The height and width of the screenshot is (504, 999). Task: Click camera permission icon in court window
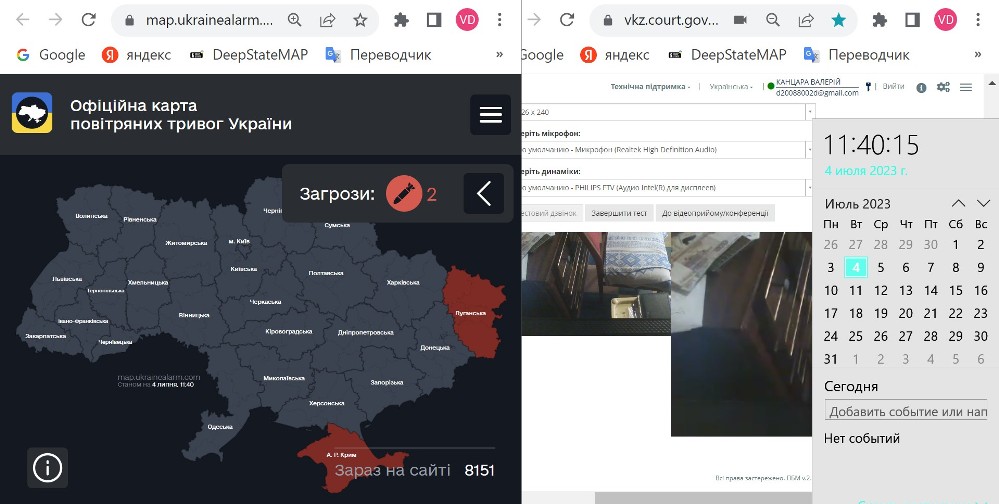740,20
